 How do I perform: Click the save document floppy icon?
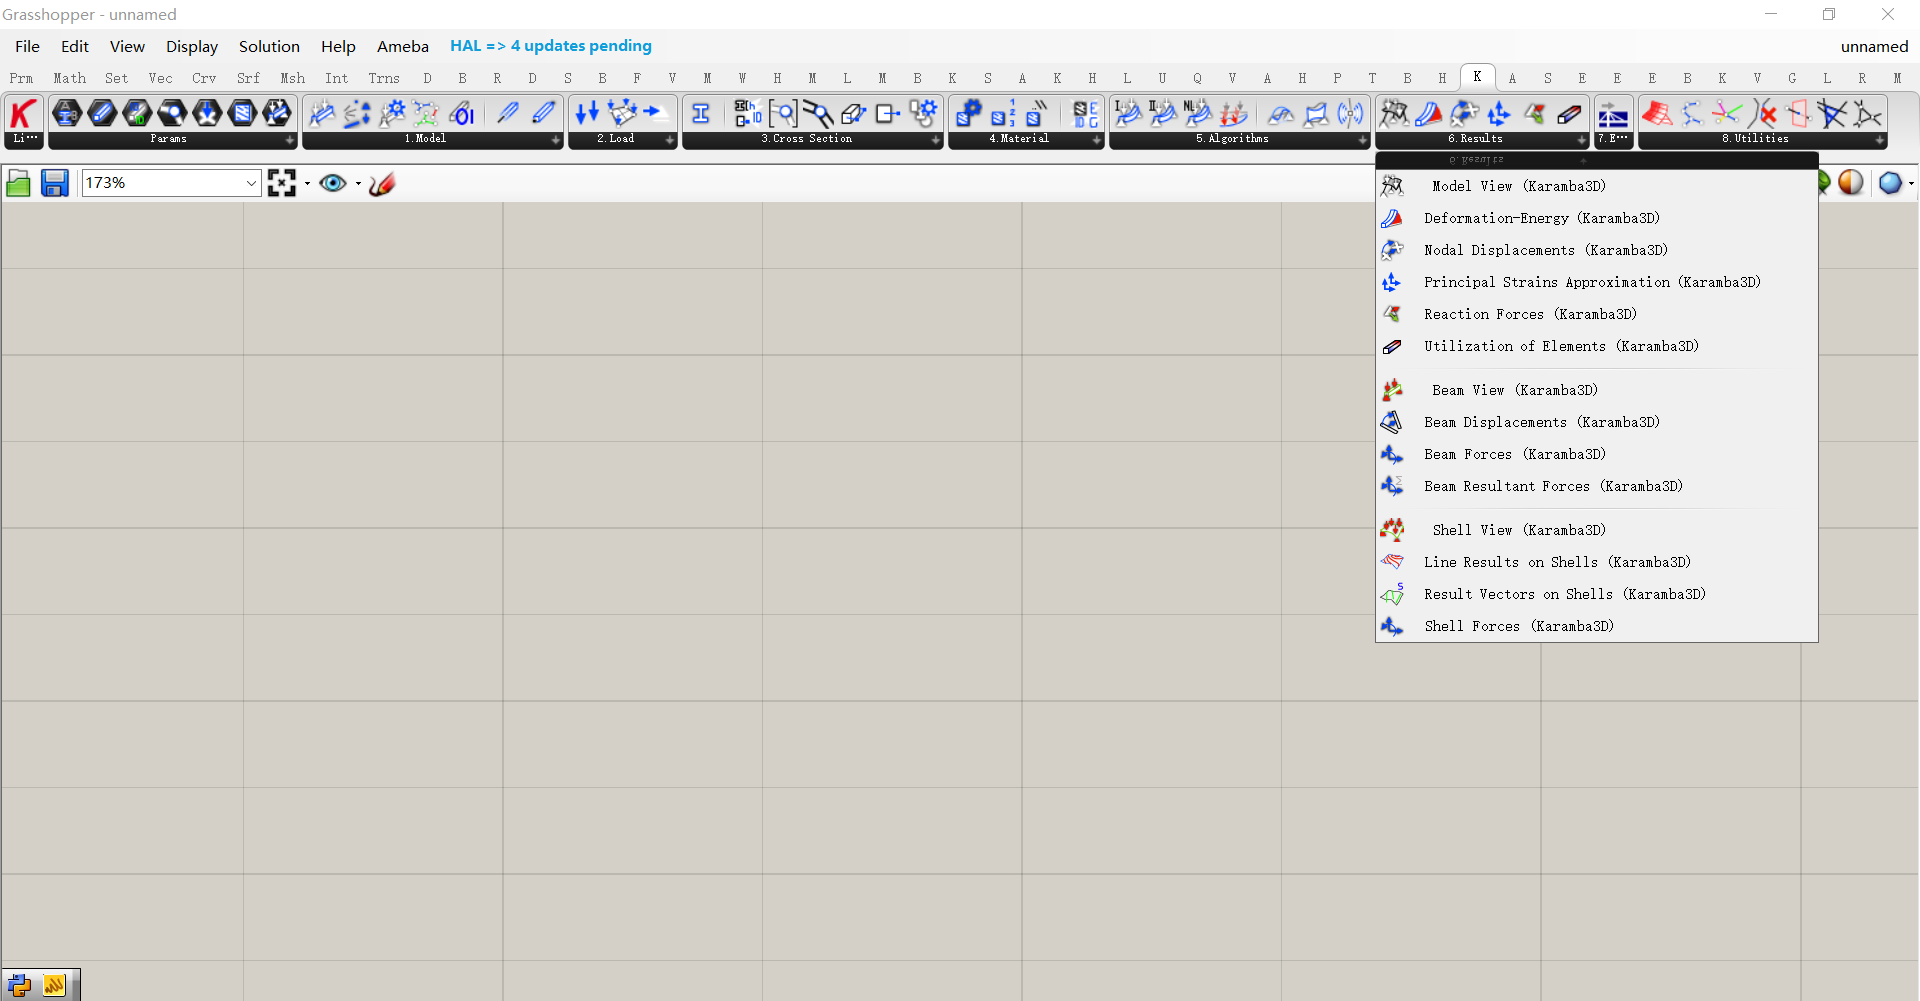[54, 183]
